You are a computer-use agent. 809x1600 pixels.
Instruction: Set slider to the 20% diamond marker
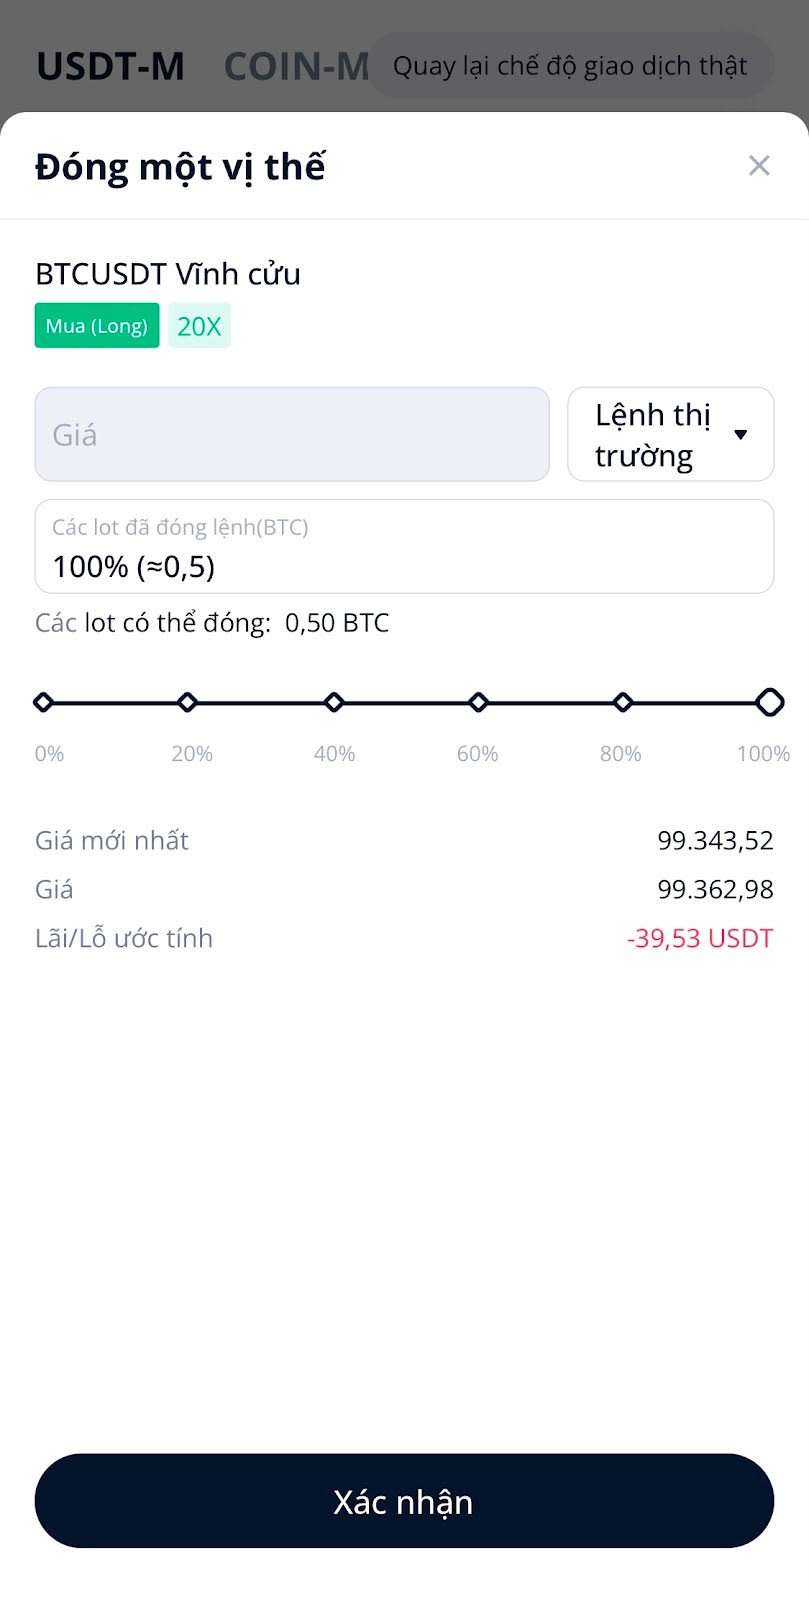pos(187,703)
